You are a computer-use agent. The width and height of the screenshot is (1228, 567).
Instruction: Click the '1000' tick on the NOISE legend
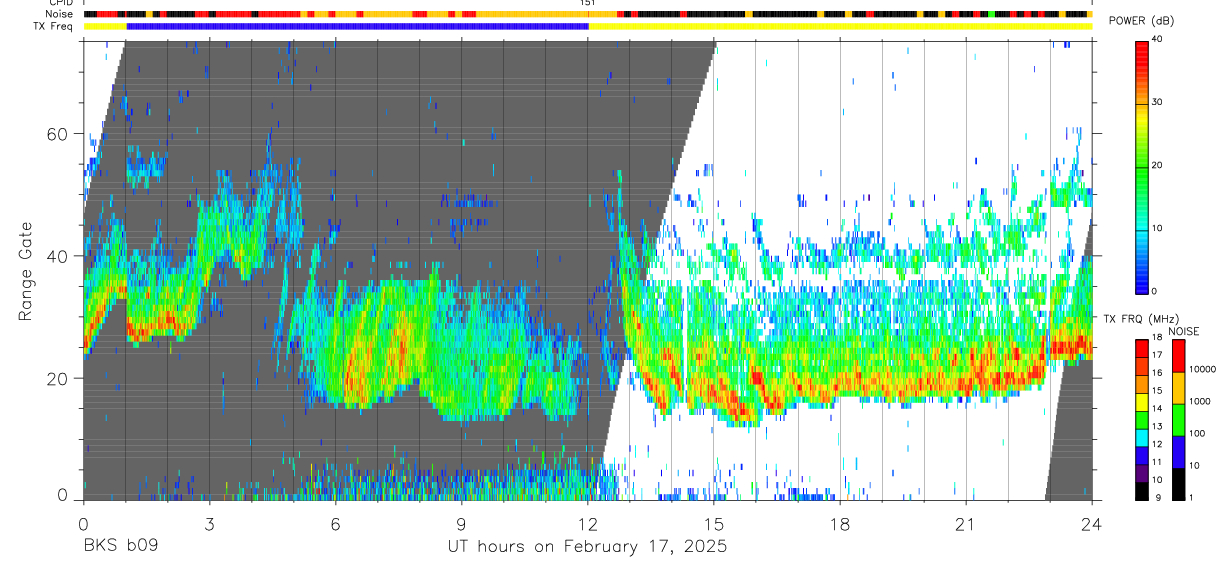tap(1200, 403)
